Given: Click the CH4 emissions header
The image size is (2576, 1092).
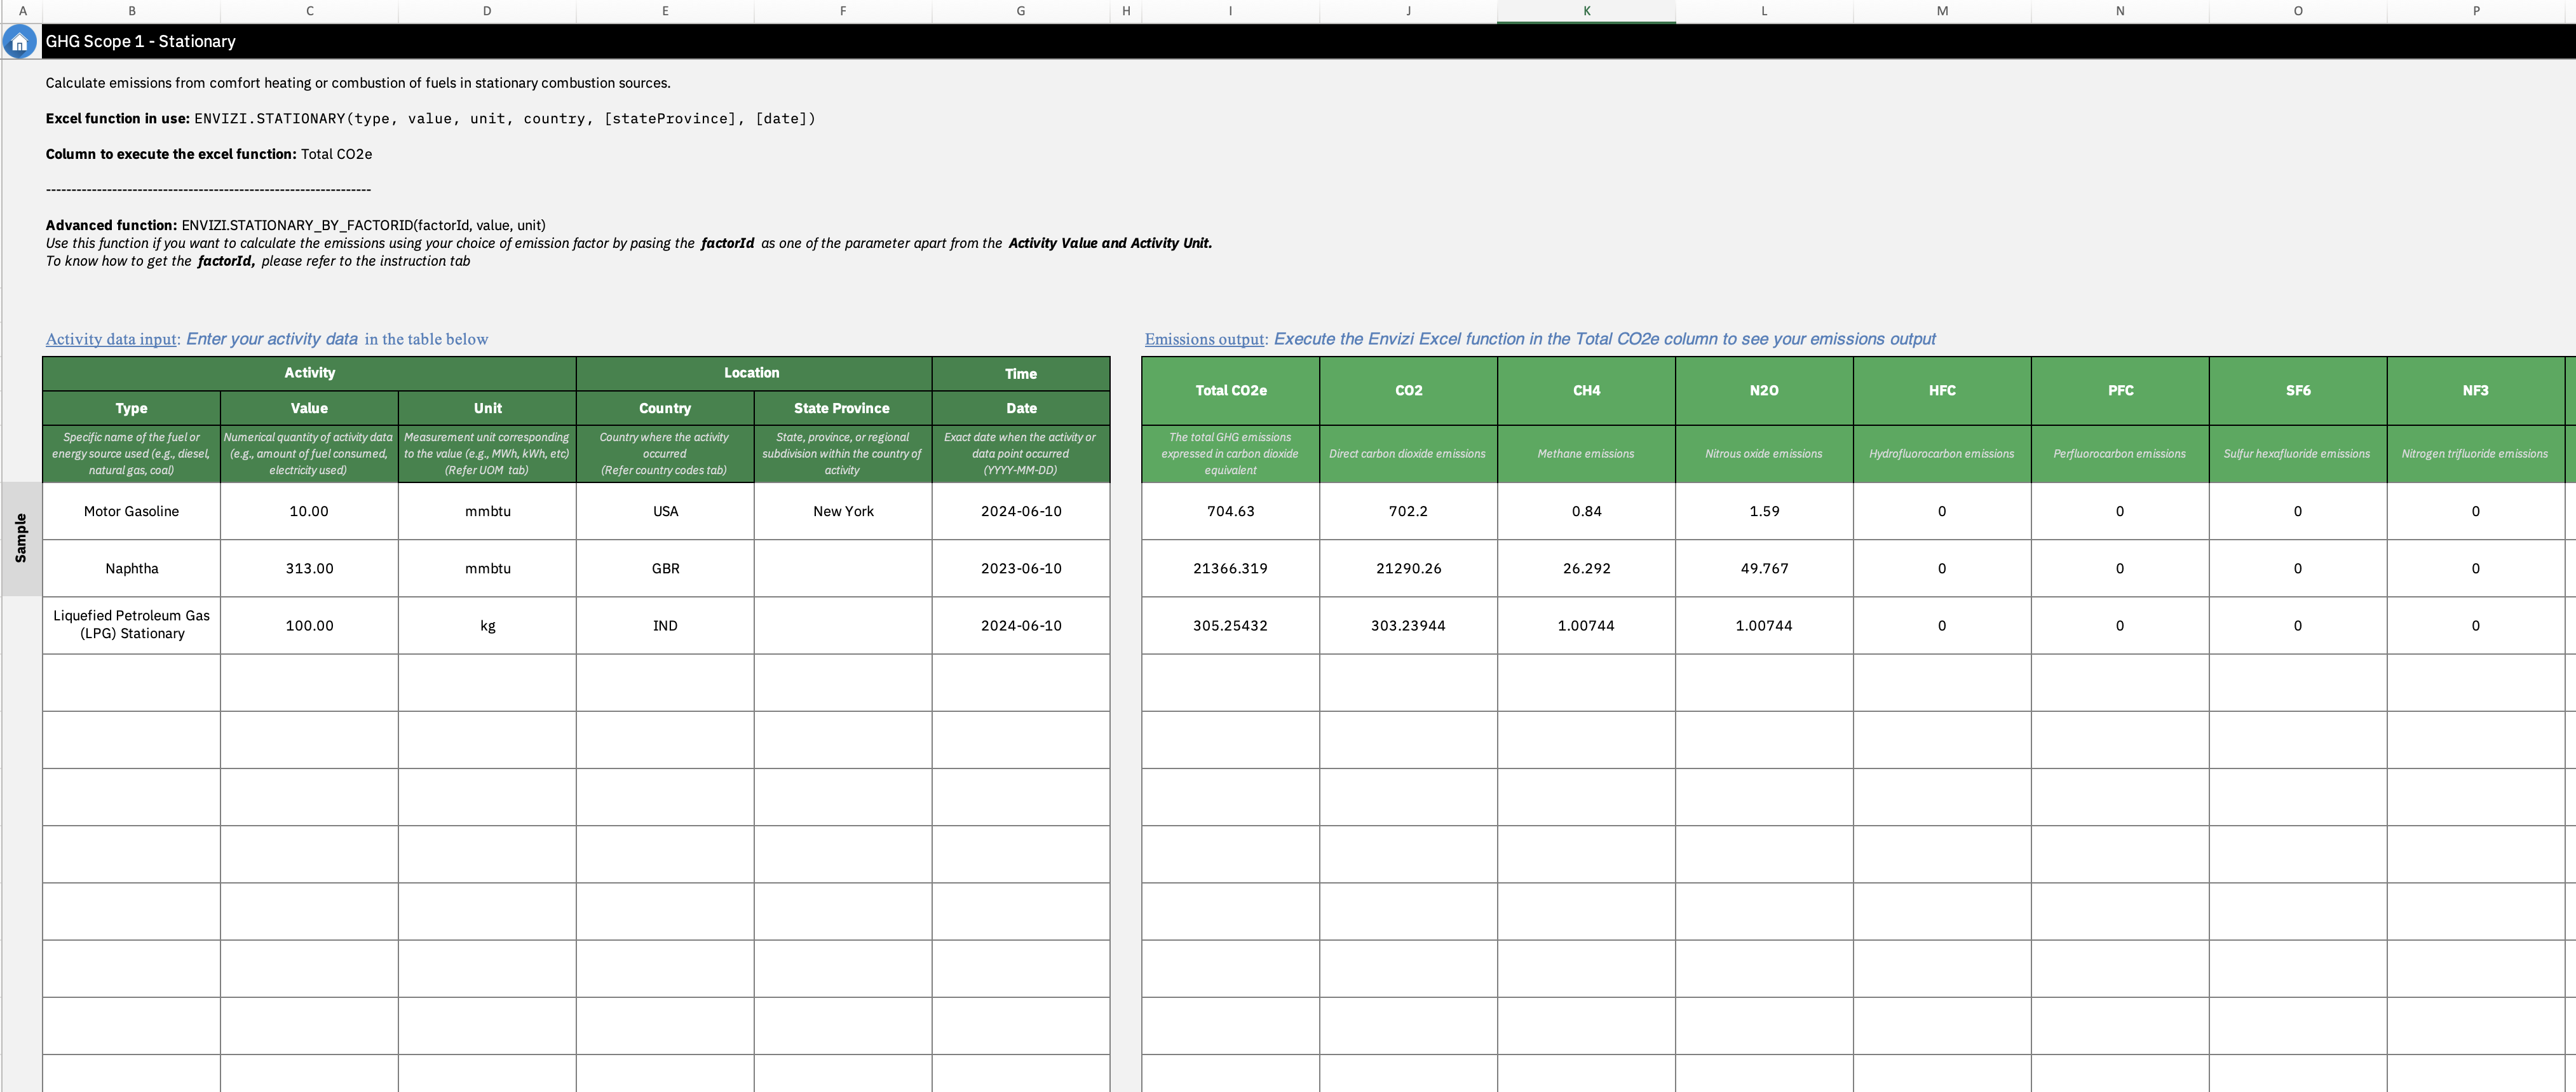Looking at the screenshot, I should [x=1586, y=391].
